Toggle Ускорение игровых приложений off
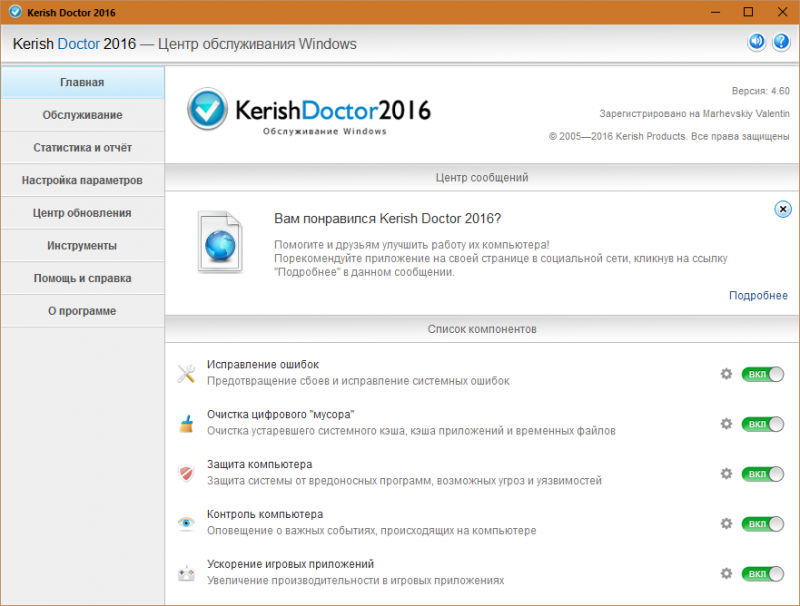Image resolution: width=800 pixels, height=606 pixels. coord(762,574)
